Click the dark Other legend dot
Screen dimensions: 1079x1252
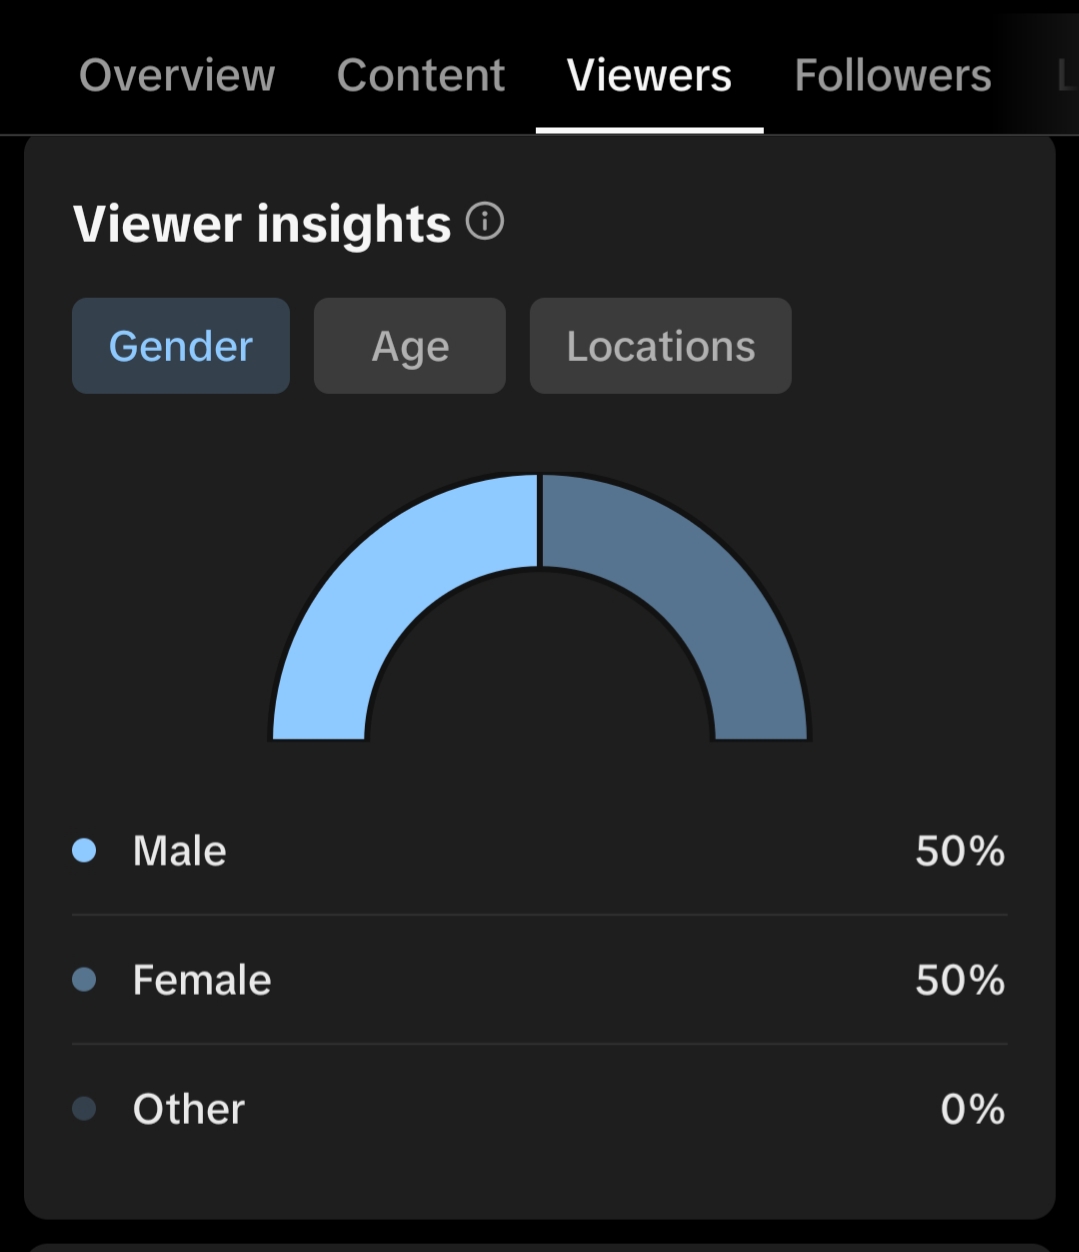(x=84, y=1108)
